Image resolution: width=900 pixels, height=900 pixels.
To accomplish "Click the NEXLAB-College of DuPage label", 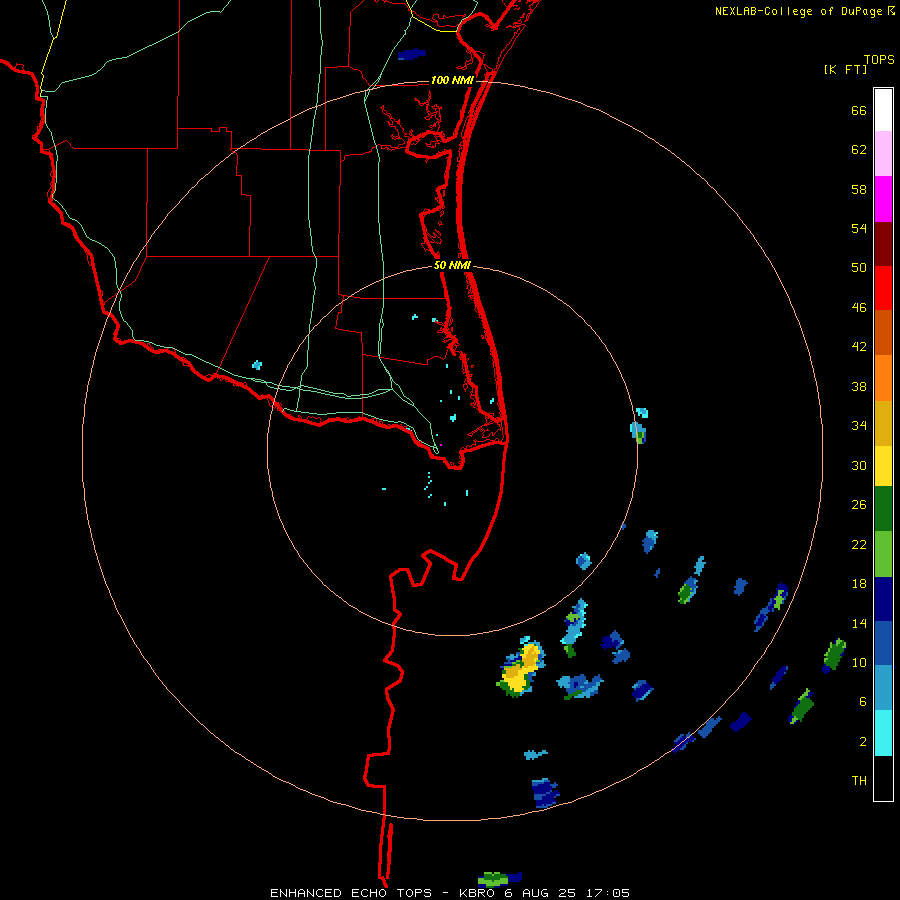I will click(798, 11).
